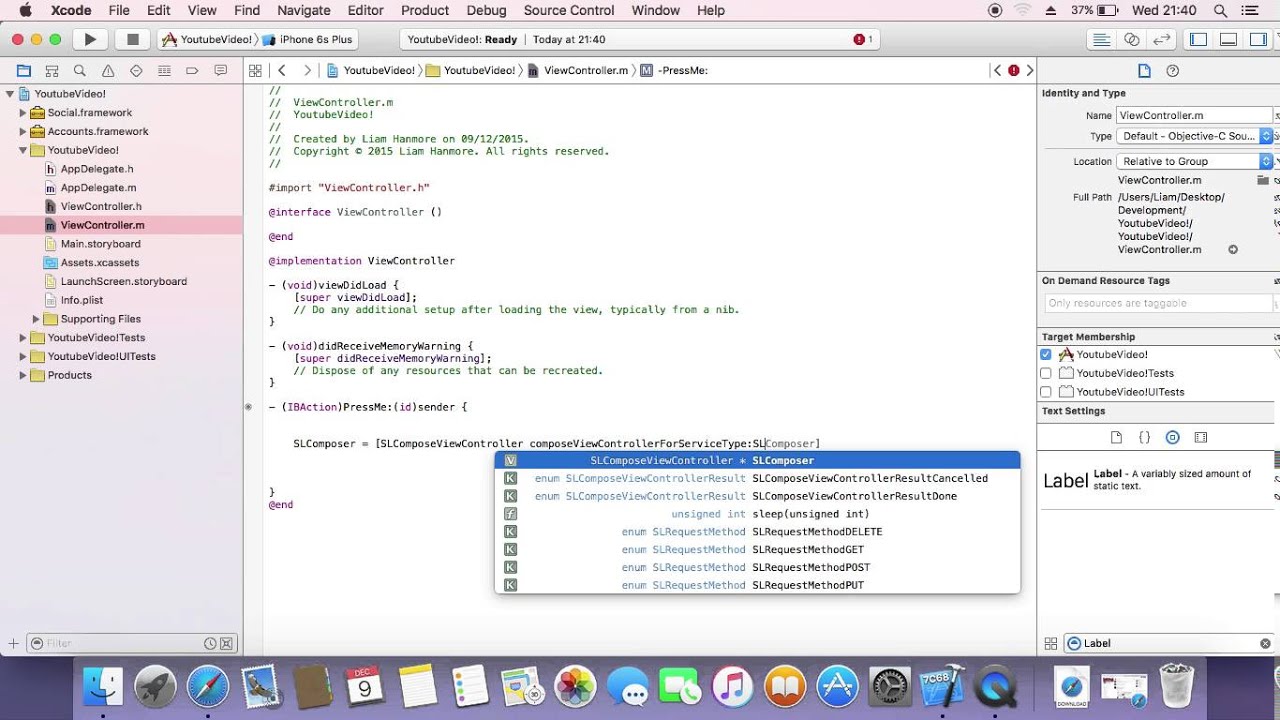The width and height of the screenshot is (1280, 720).
Task: Open the Issue navigator warning icon
Action: pos(108,71)
